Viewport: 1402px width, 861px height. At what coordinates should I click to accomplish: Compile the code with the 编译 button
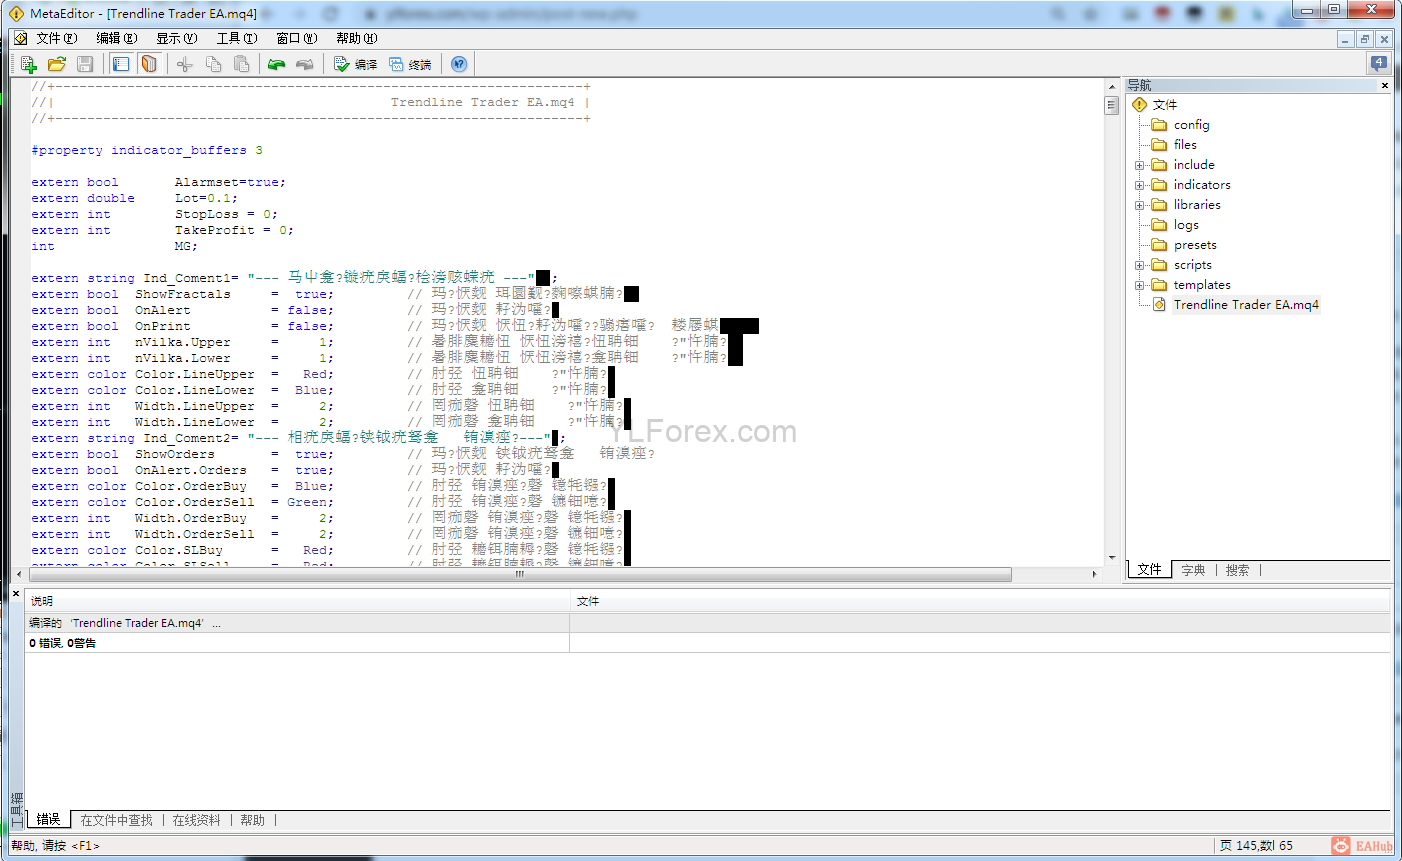click(355, 64)
